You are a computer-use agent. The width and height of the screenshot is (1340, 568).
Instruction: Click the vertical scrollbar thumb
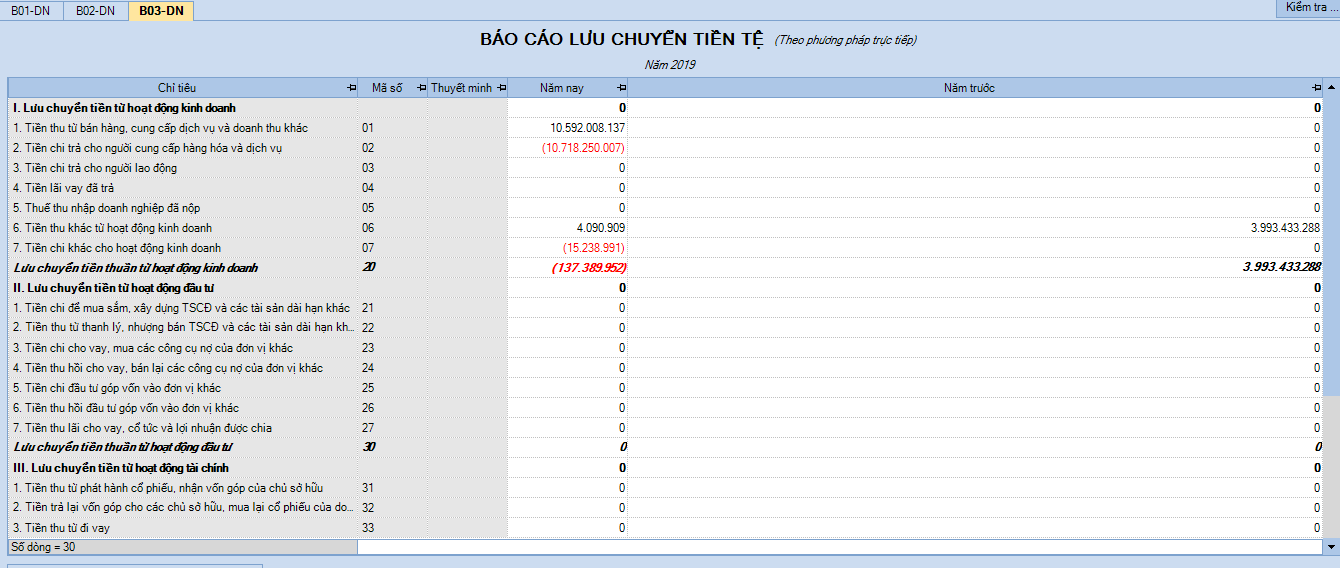1331,240
